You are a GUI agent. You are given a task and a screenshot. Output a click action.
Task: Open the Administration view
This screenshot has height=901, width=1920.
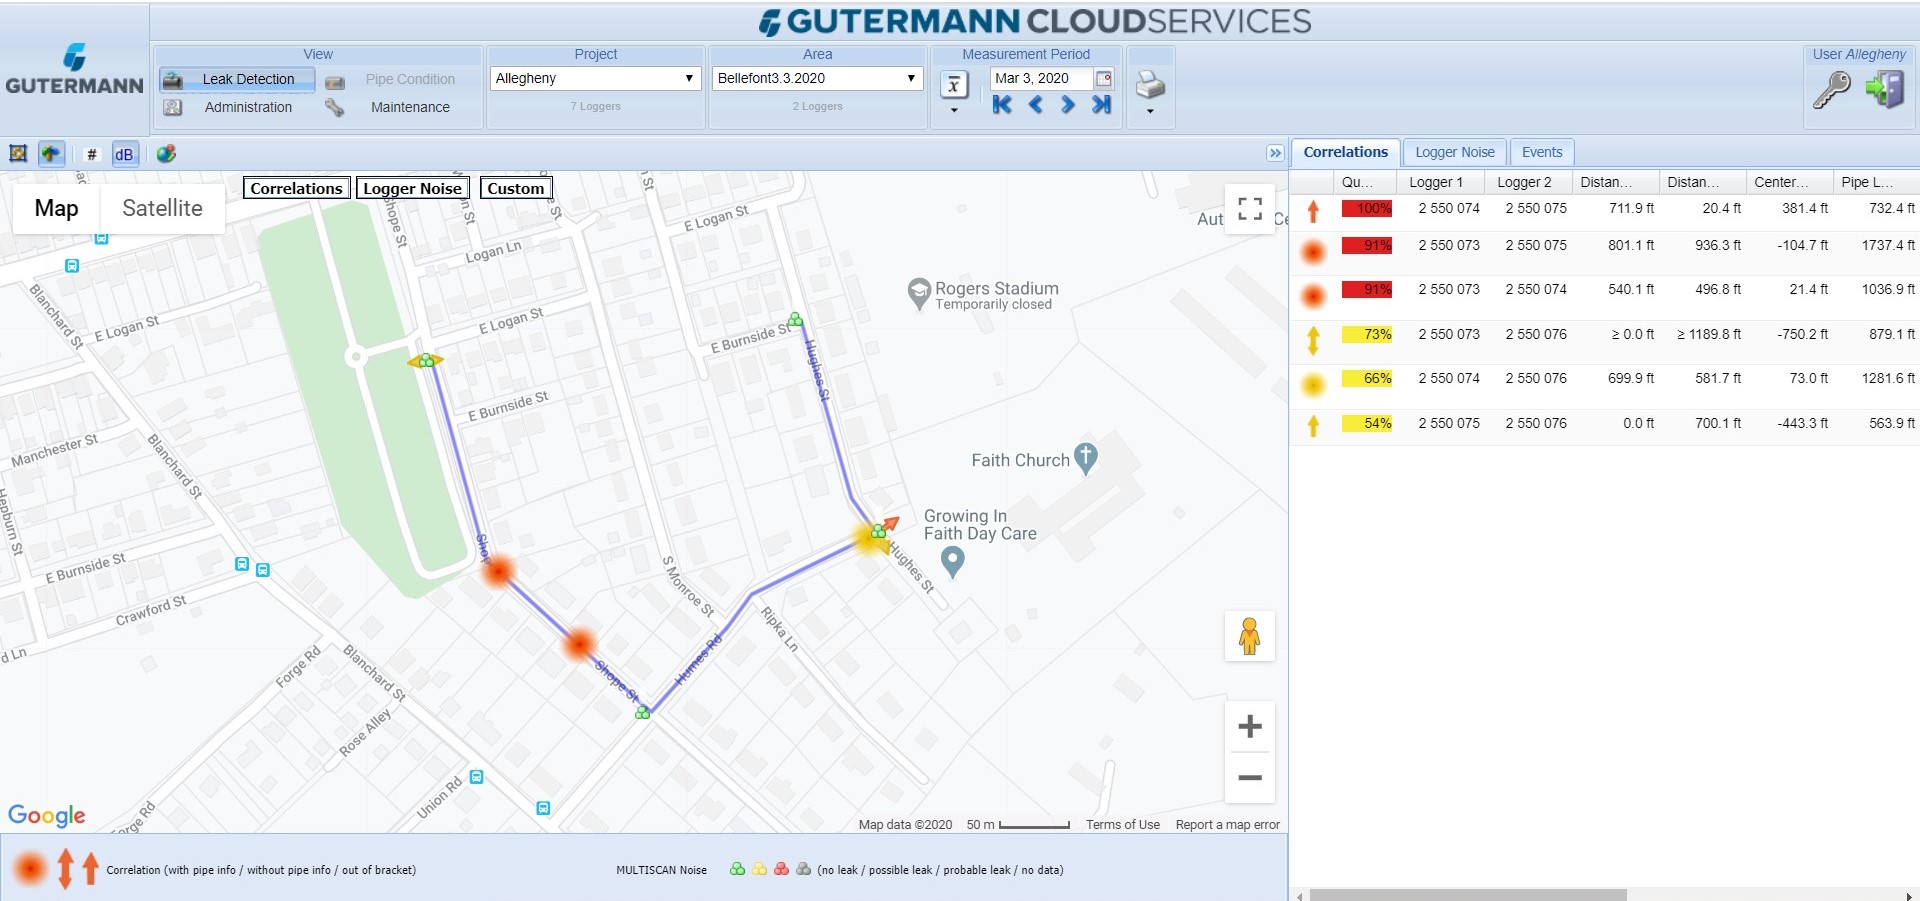248,107
